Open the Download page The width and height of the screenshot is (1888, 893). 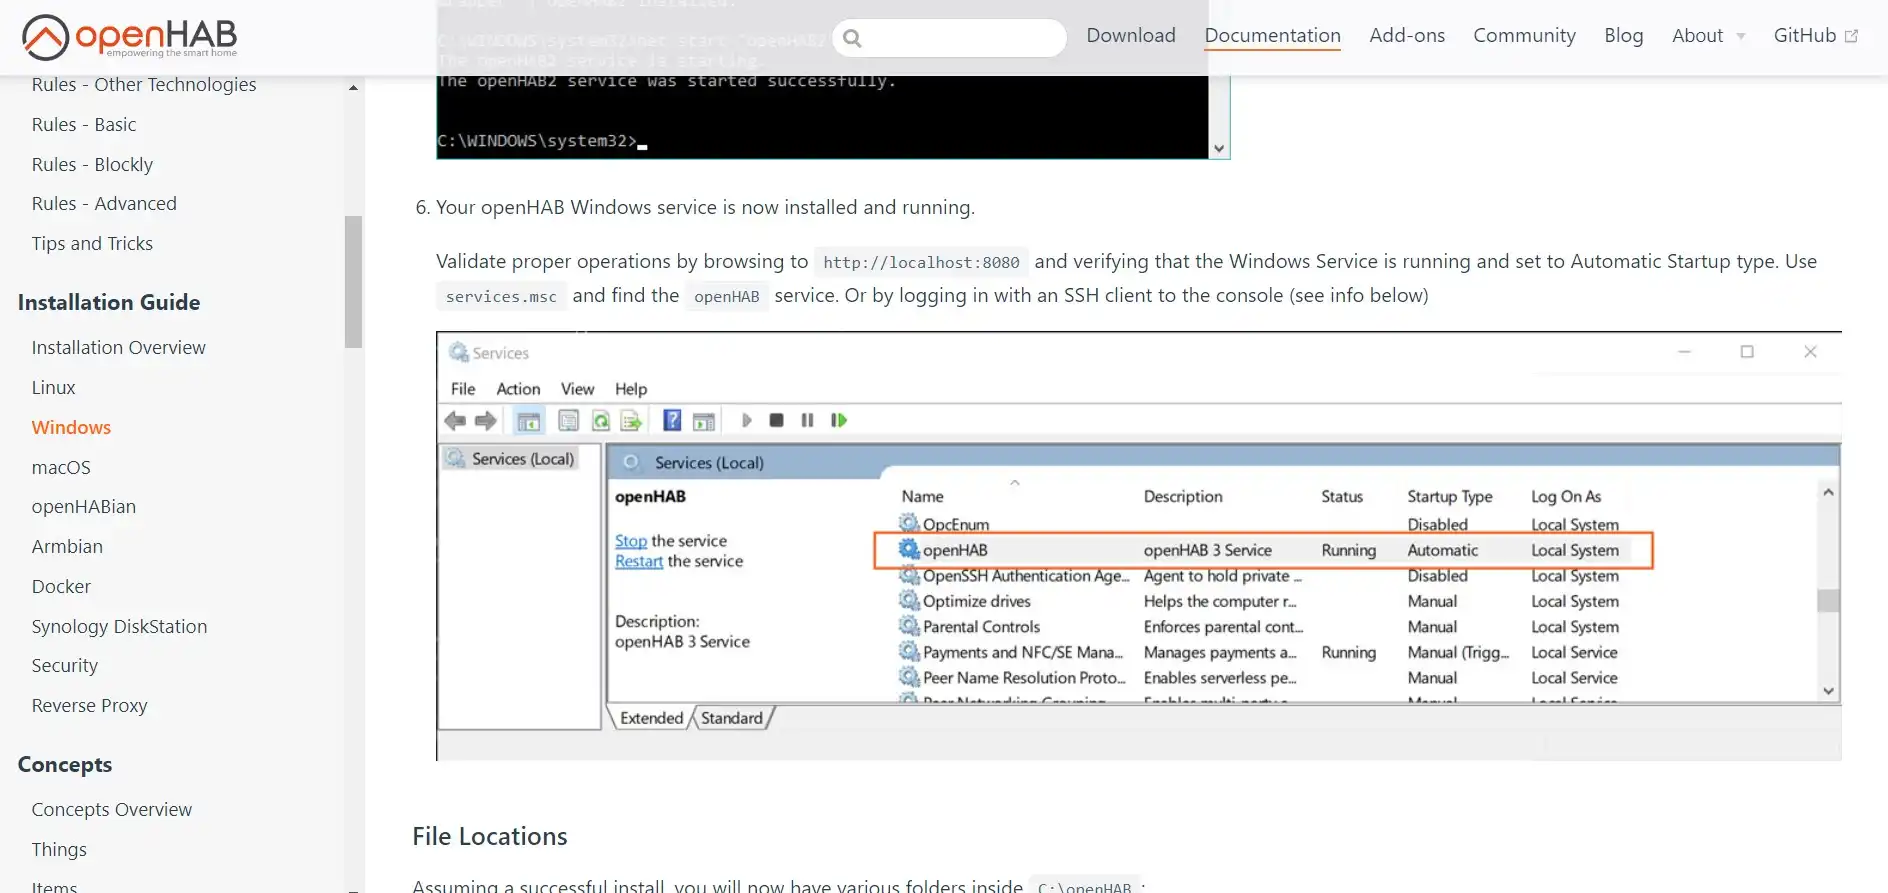(x=1131, y=36)
